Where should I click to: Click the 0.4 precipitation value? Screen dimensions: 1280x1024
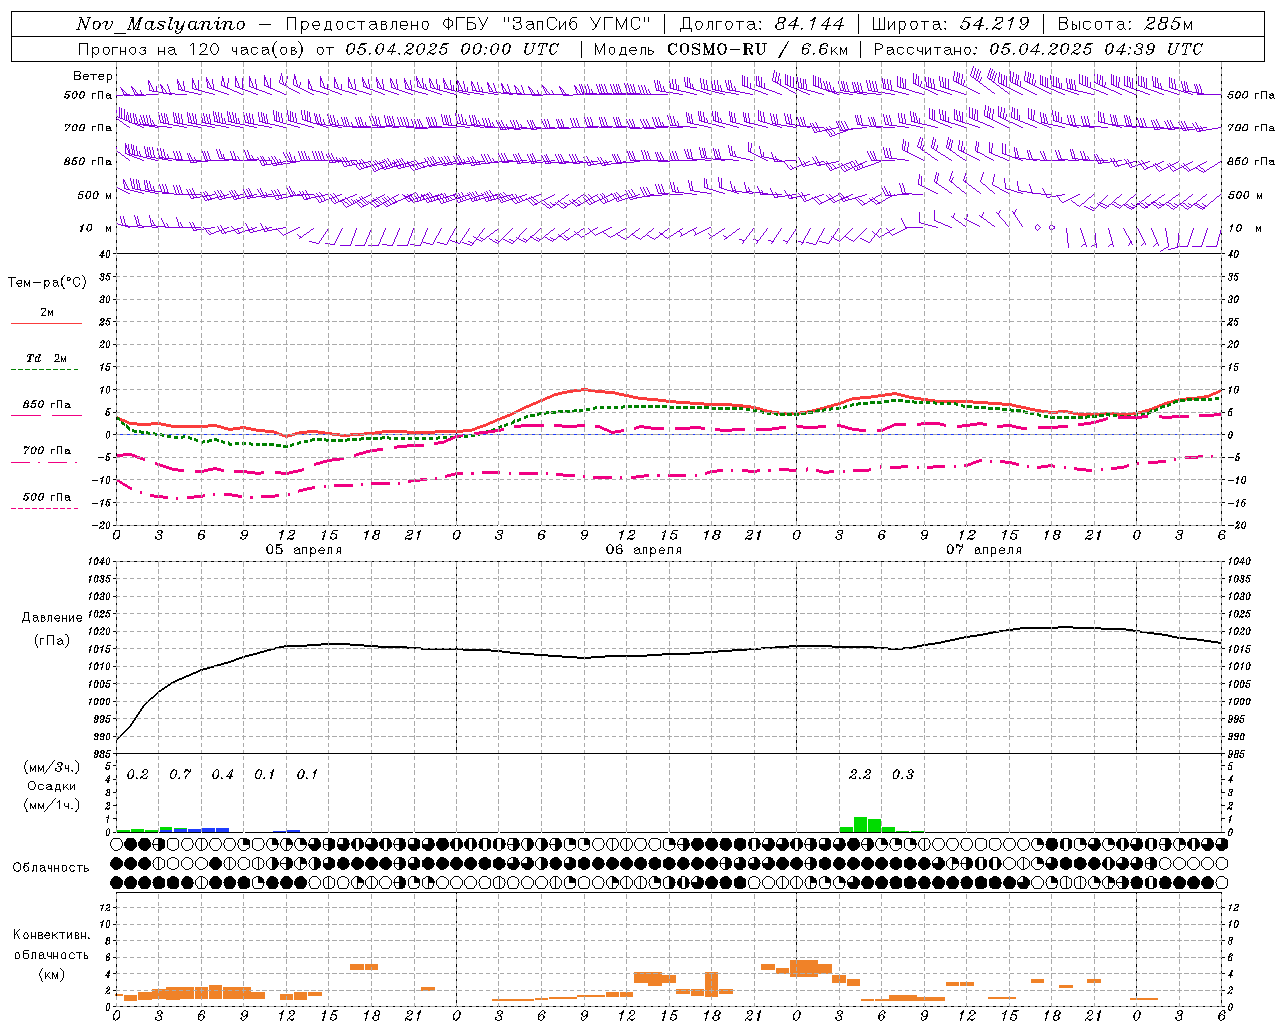(x=222, y=774)
